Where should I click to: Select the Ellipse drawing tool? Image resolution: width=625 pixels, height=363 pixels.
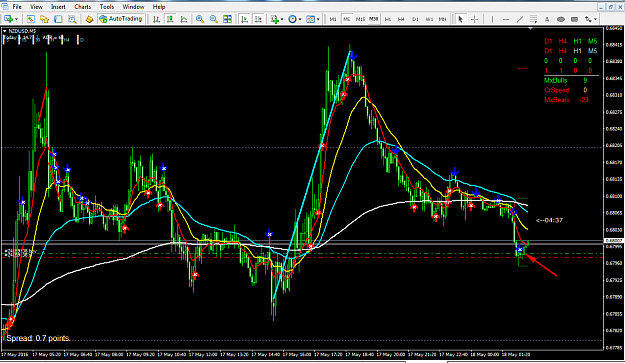coord(561,19)
